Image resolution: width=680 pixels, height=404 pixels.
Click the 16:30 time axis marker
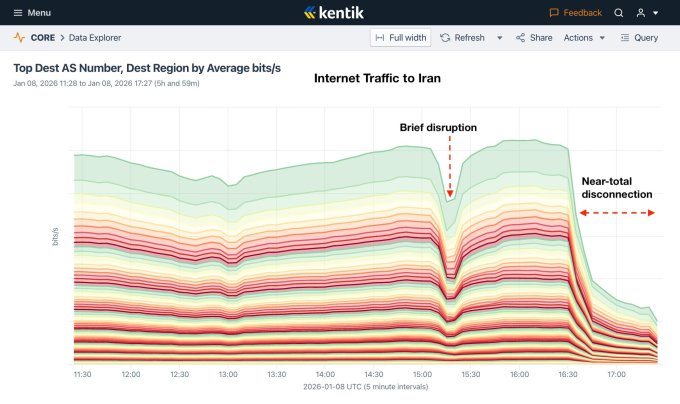click(x=568, y=375)
